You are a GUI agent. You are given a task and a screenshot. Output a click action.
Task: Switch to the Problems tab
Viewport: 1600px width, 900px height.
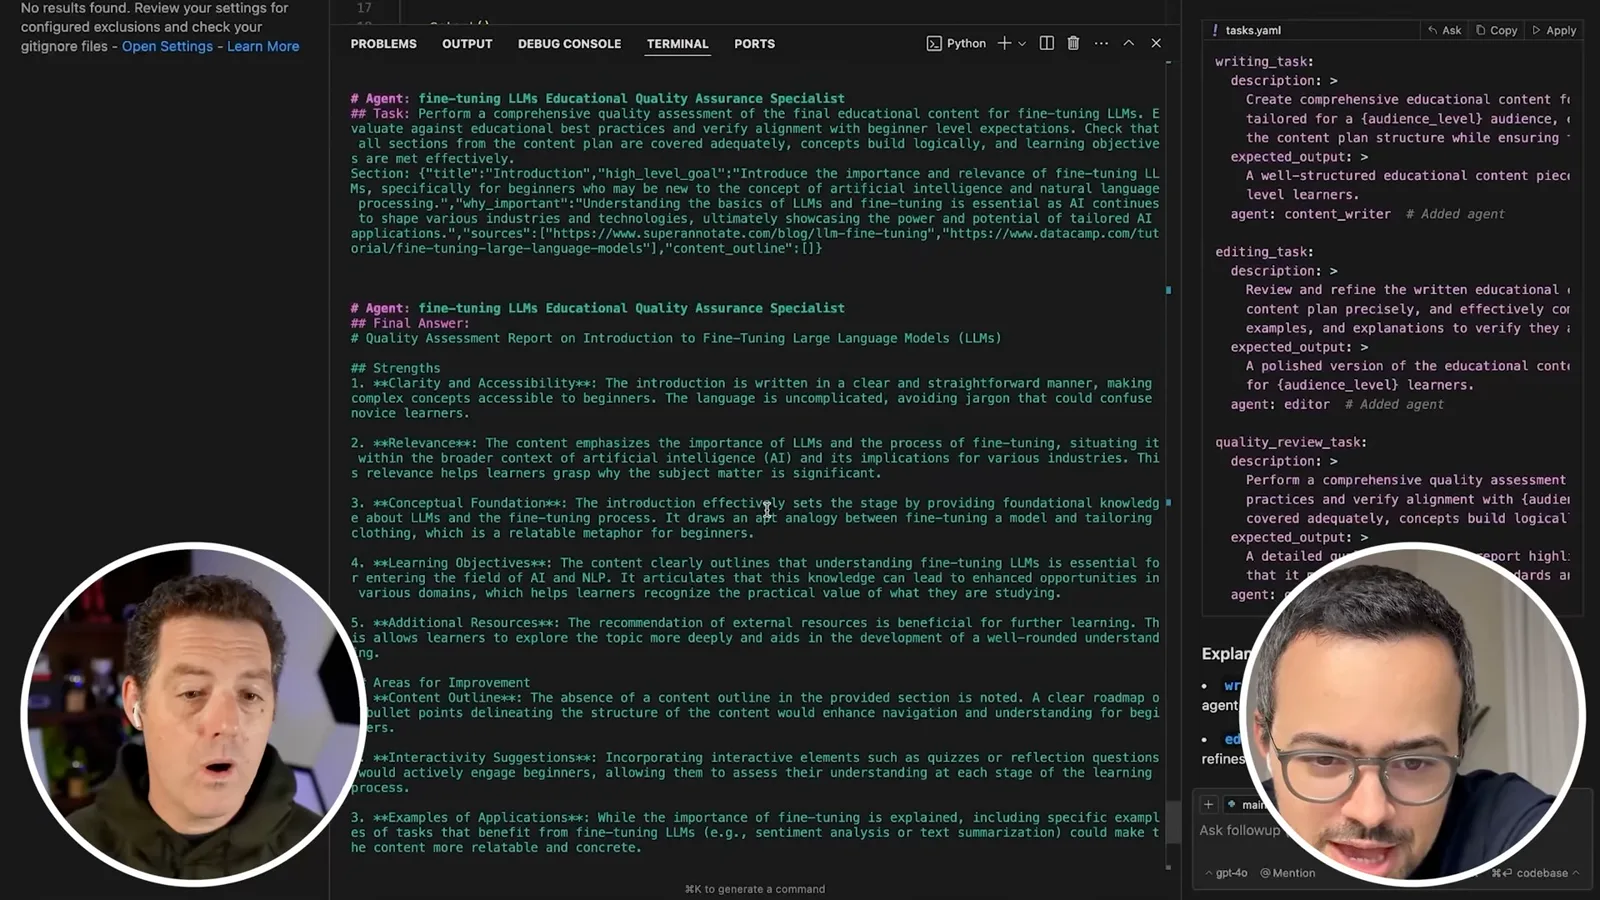(x=383, y=44)
